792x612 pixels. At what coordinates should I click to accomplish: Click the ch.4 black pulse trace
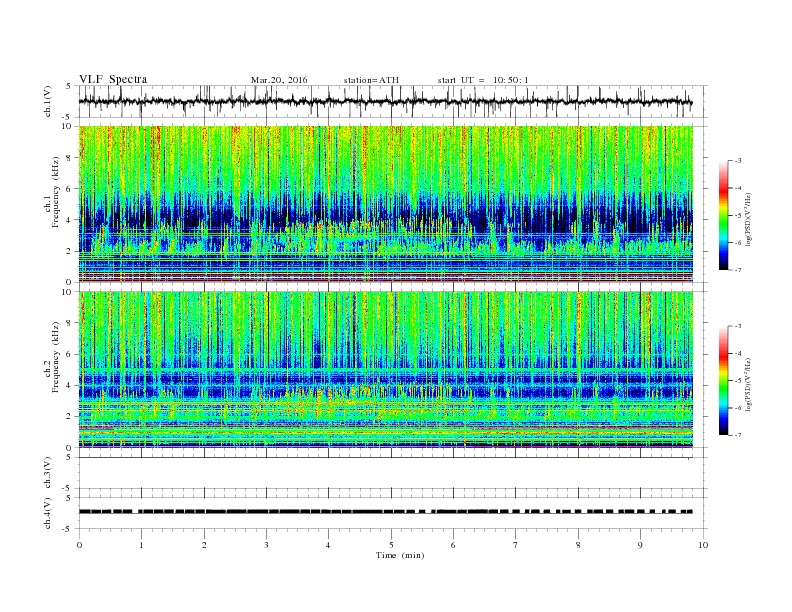click(385, 512)
